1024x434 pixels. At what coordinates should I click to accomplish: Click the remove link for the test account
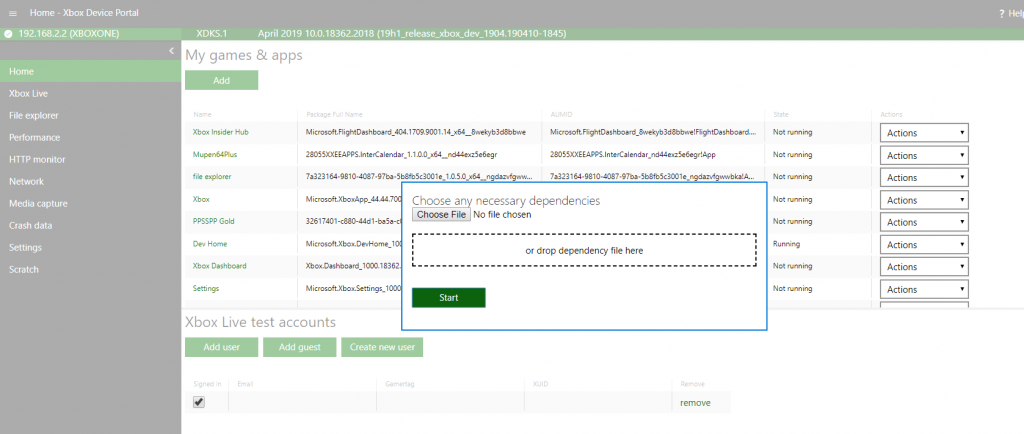(x=695, y=403)
